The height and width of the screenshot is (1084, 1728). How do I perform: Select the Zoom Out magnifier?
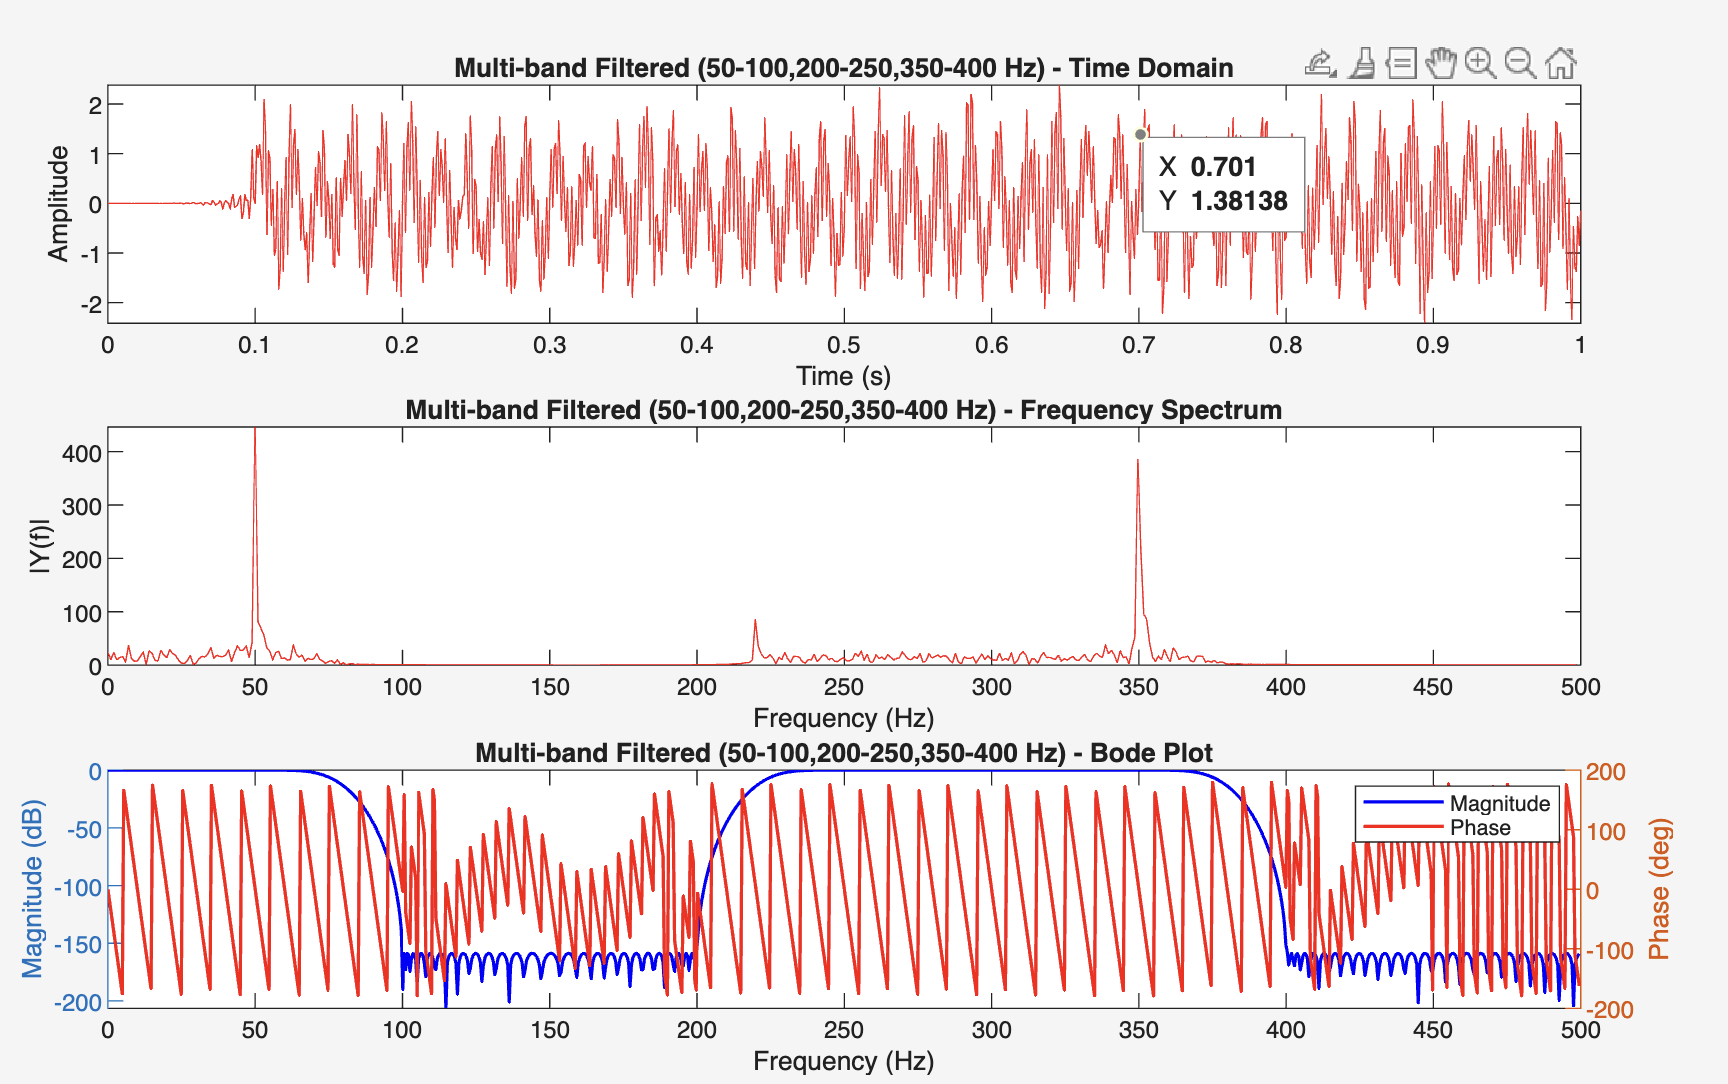click(x=1520, y=64)
